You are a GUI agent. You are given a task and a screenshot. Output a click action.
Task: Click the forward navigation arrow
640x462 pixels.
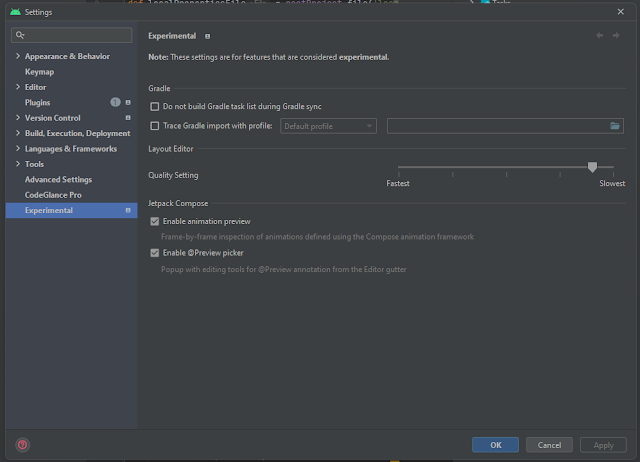616,35
